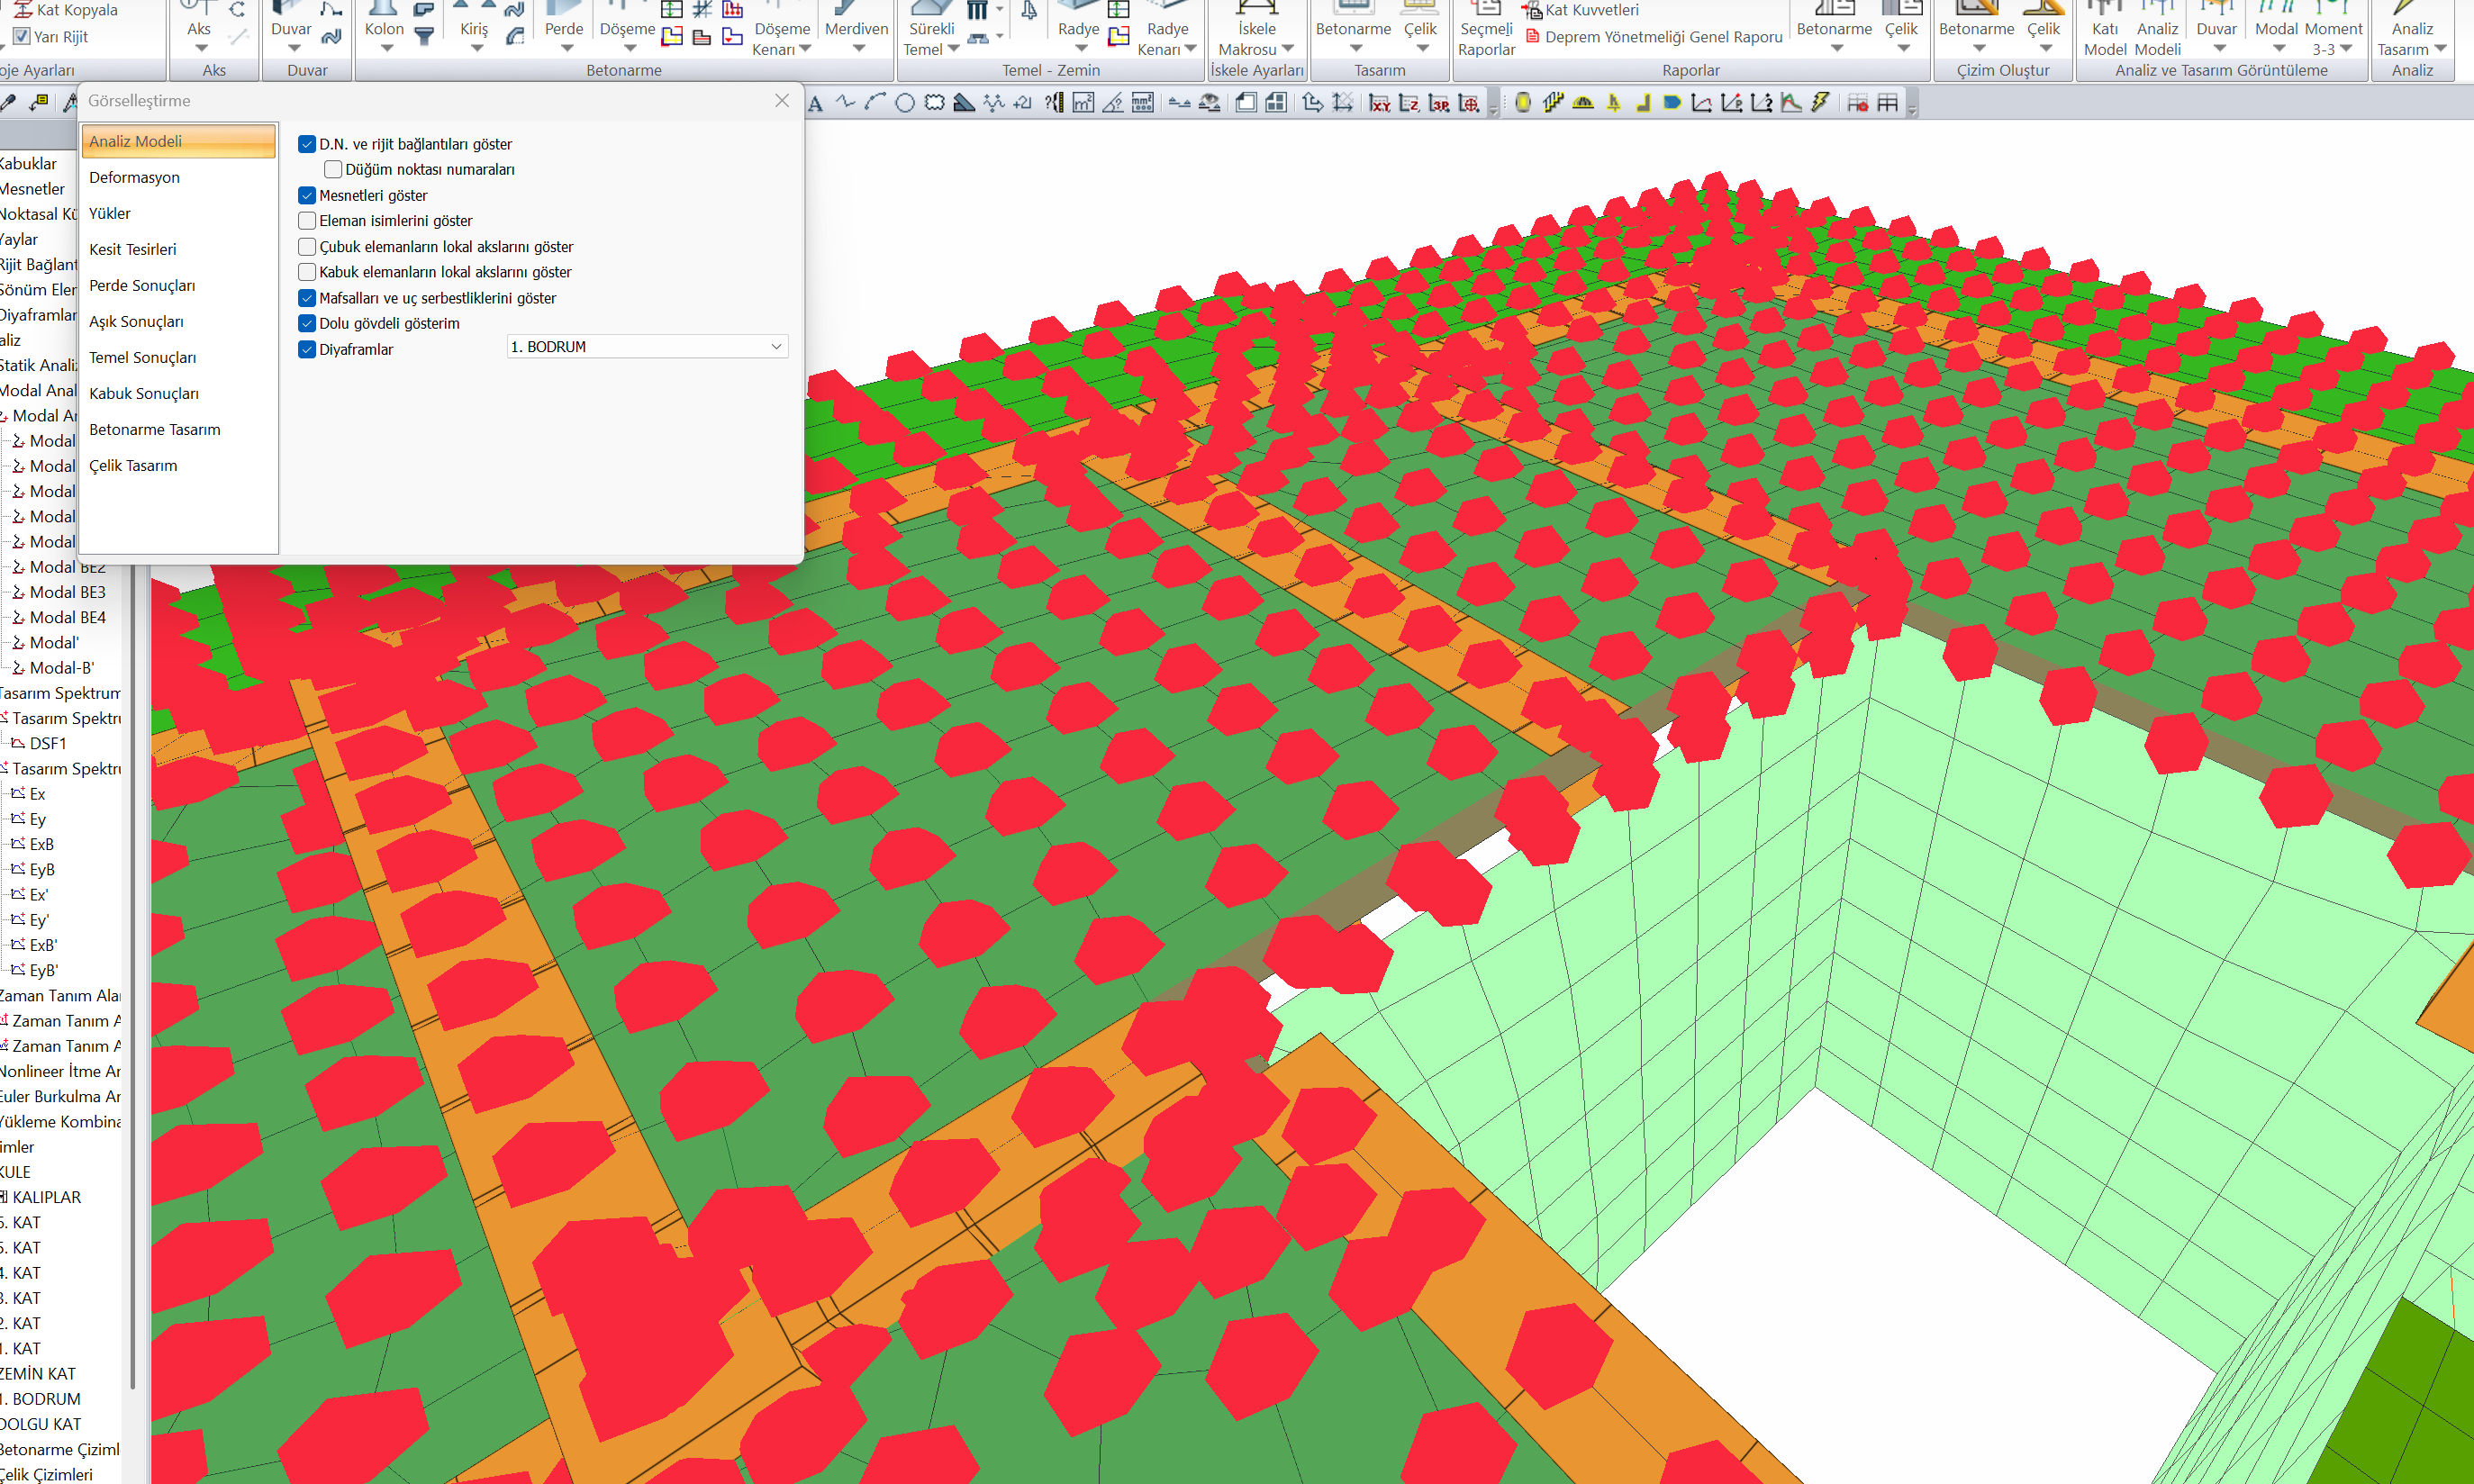Image resolution: width=2474 pixels, height=1484 pixels.
Task: Click the 3P plane definition icon
Action: pos(1439,103)
